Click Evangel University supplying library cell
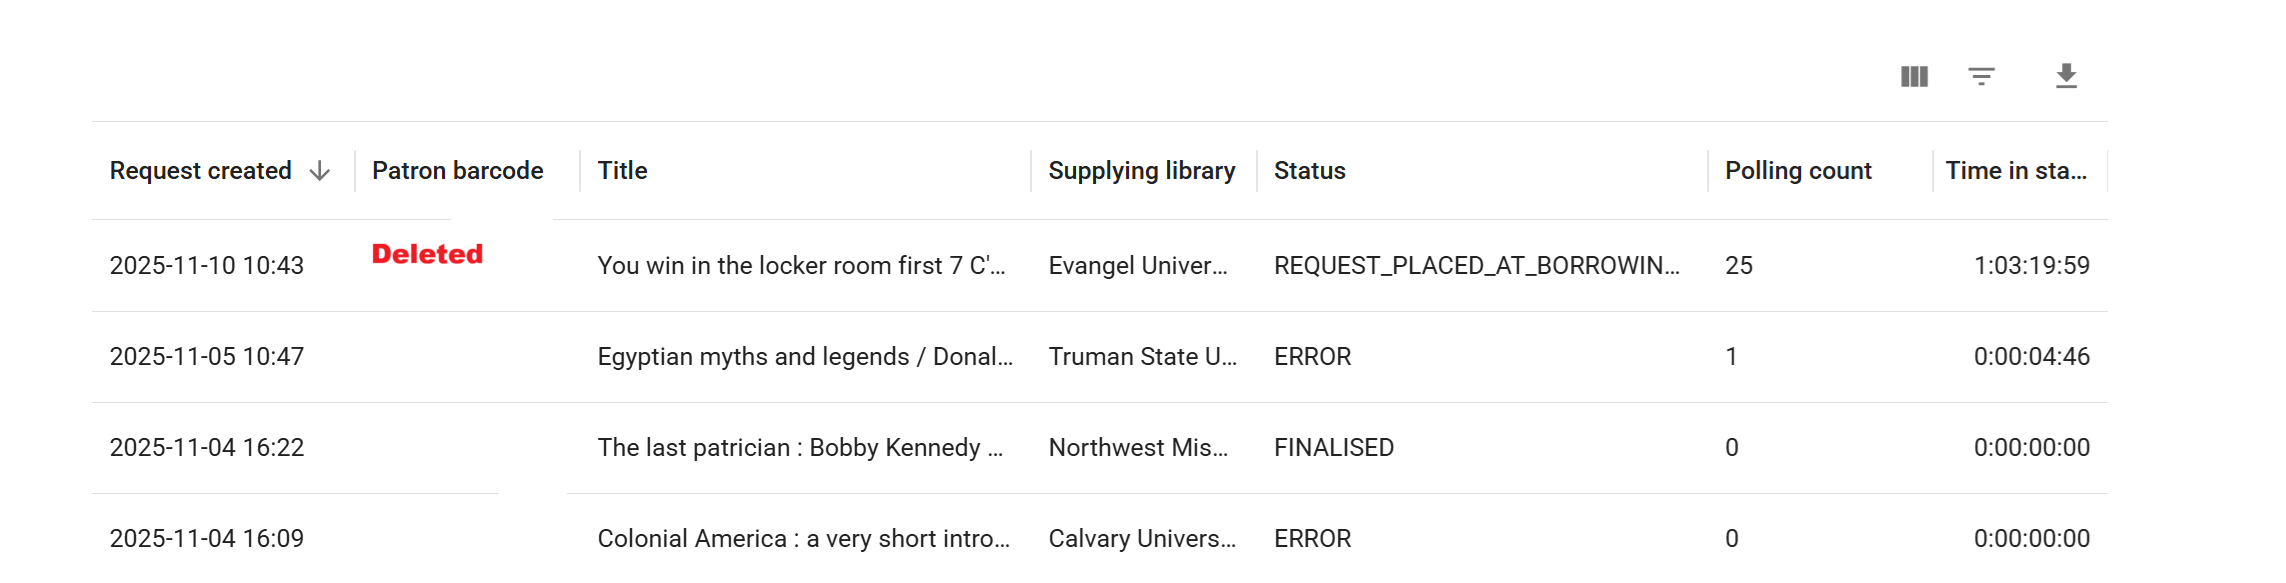This screenshot has width=2286, height=583. click(1137, 266)
